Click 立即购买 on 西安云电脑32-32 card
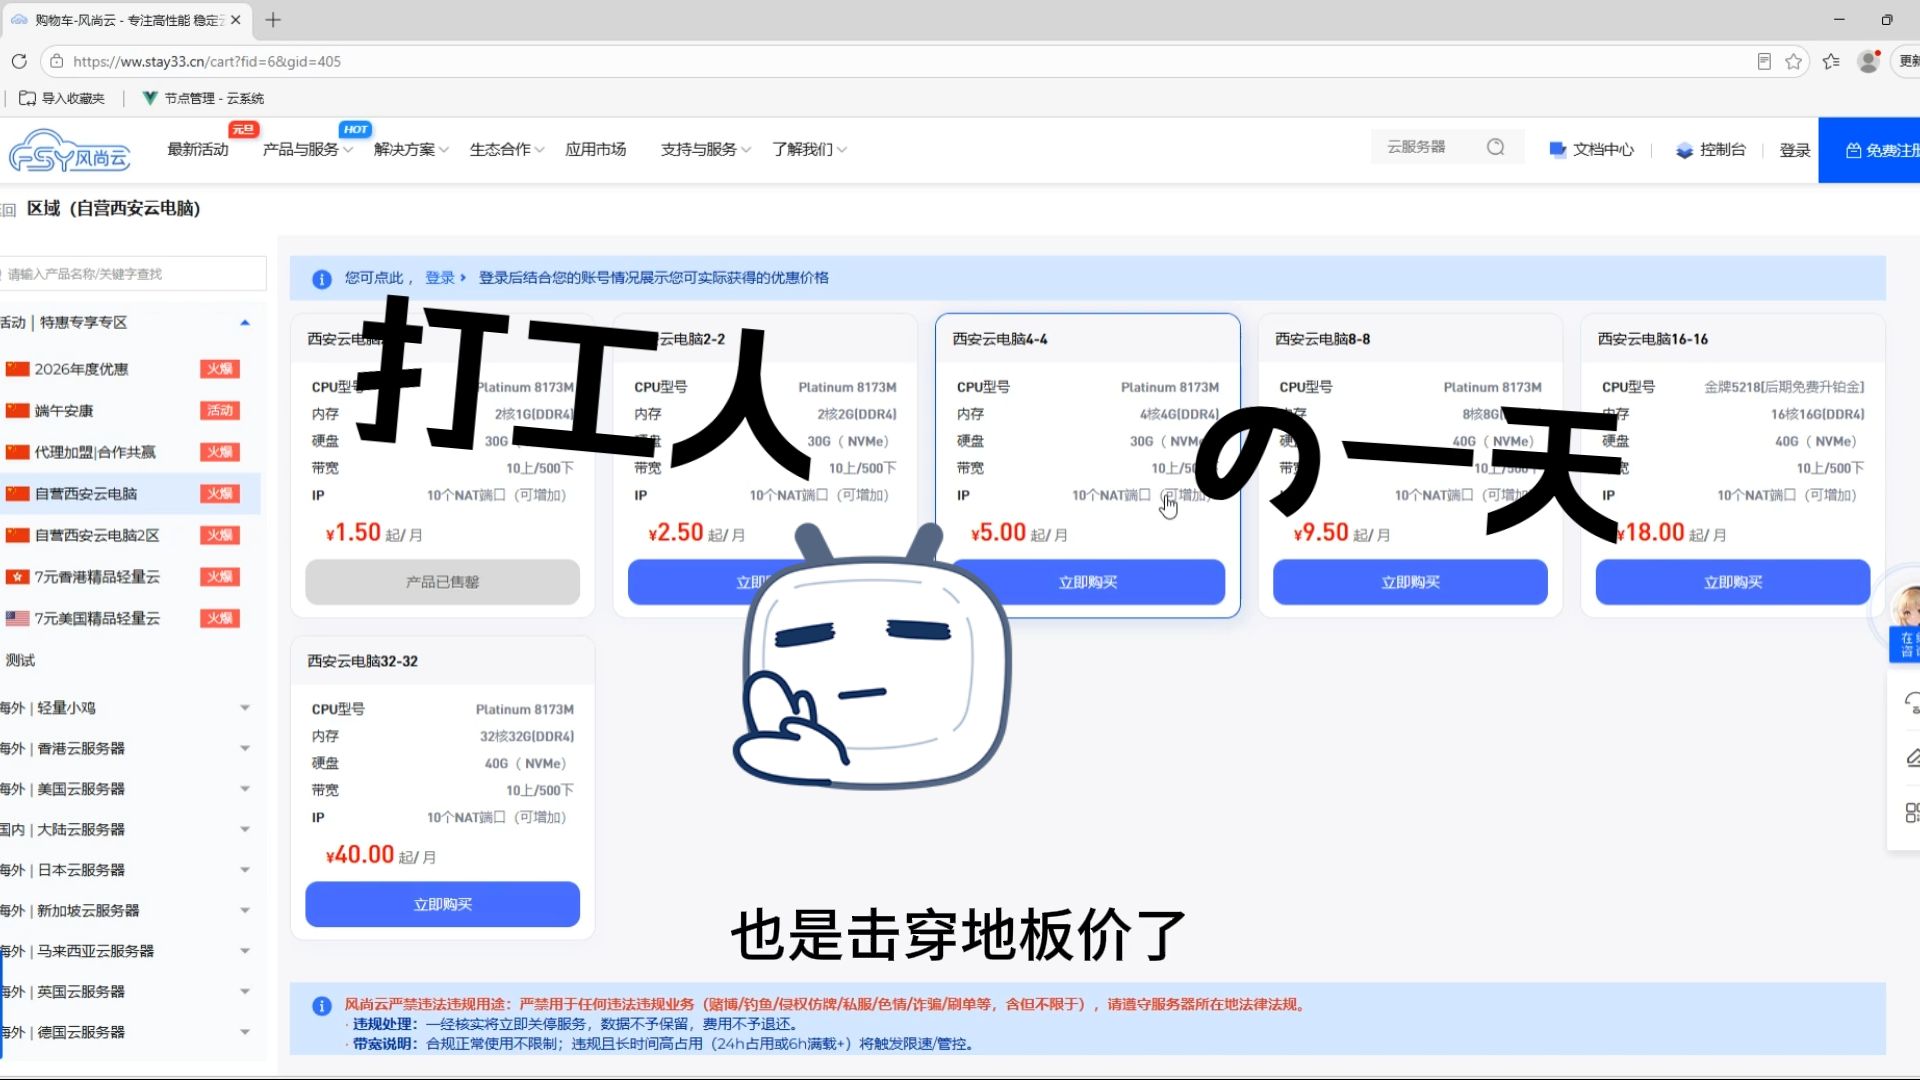 pos(442,904)
